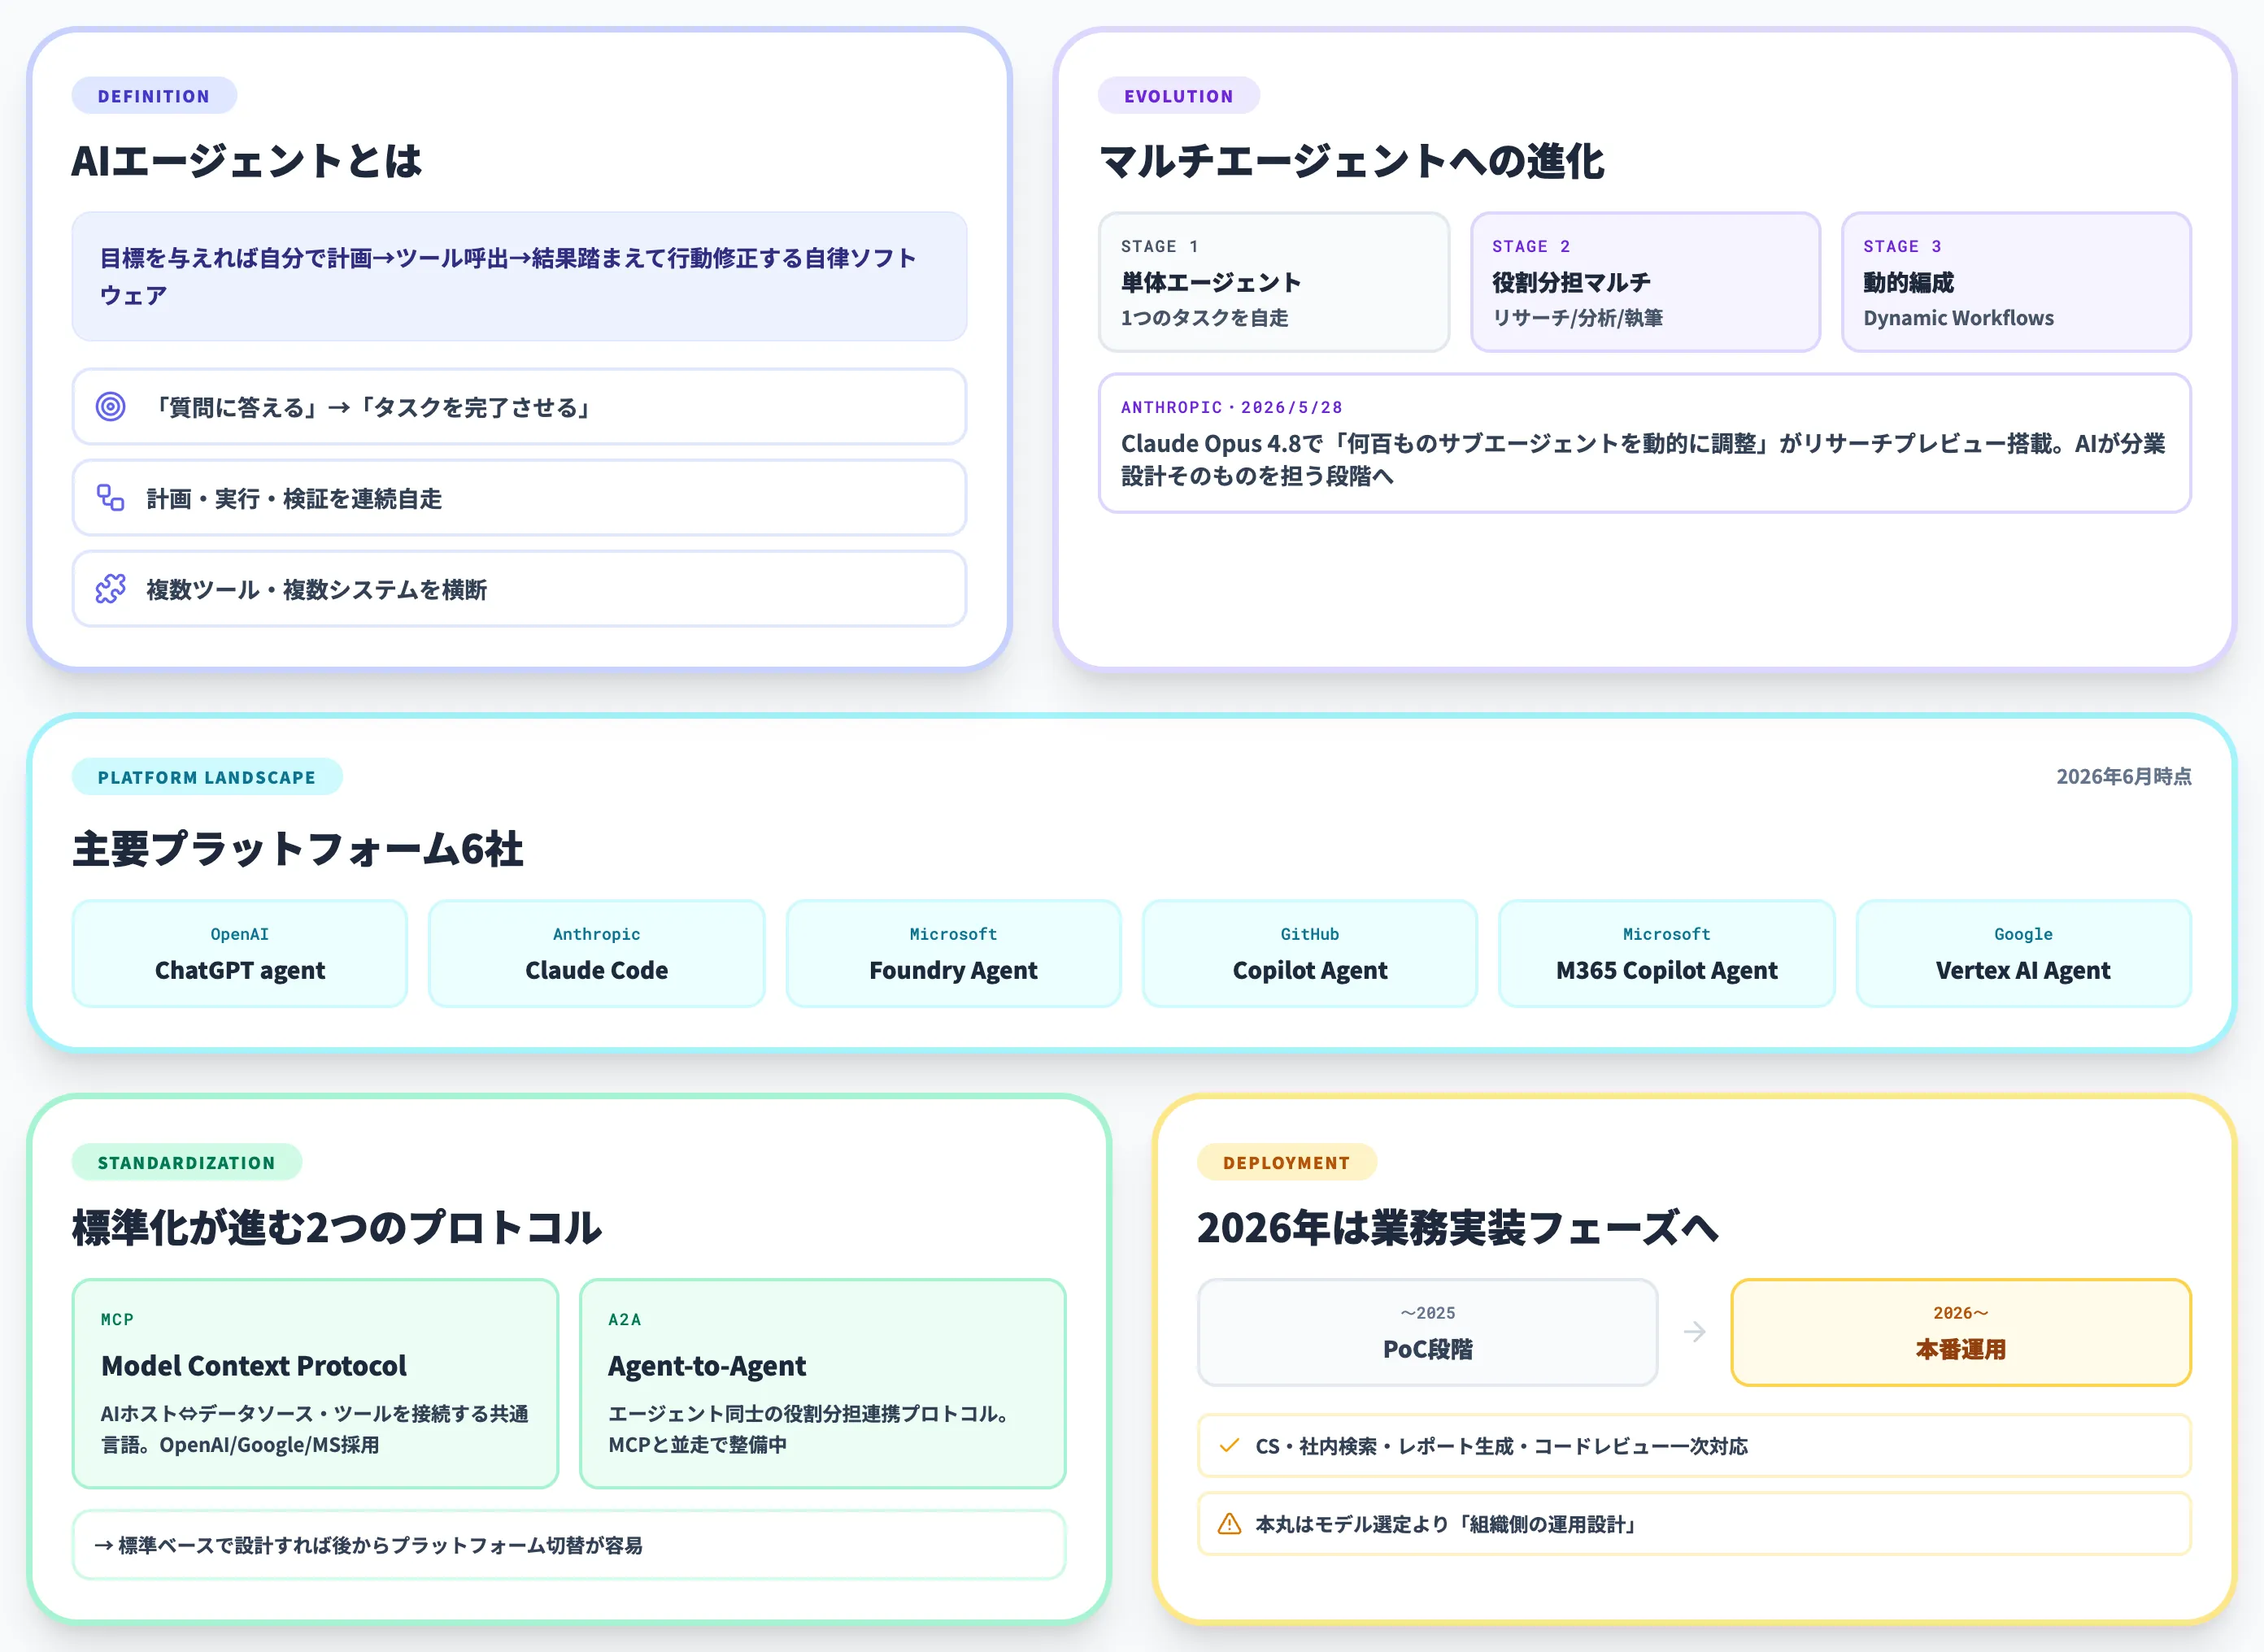Click the row 複数ツール・複数システムを横断
Screen dimensions: 2264x1652
point(519,589)
